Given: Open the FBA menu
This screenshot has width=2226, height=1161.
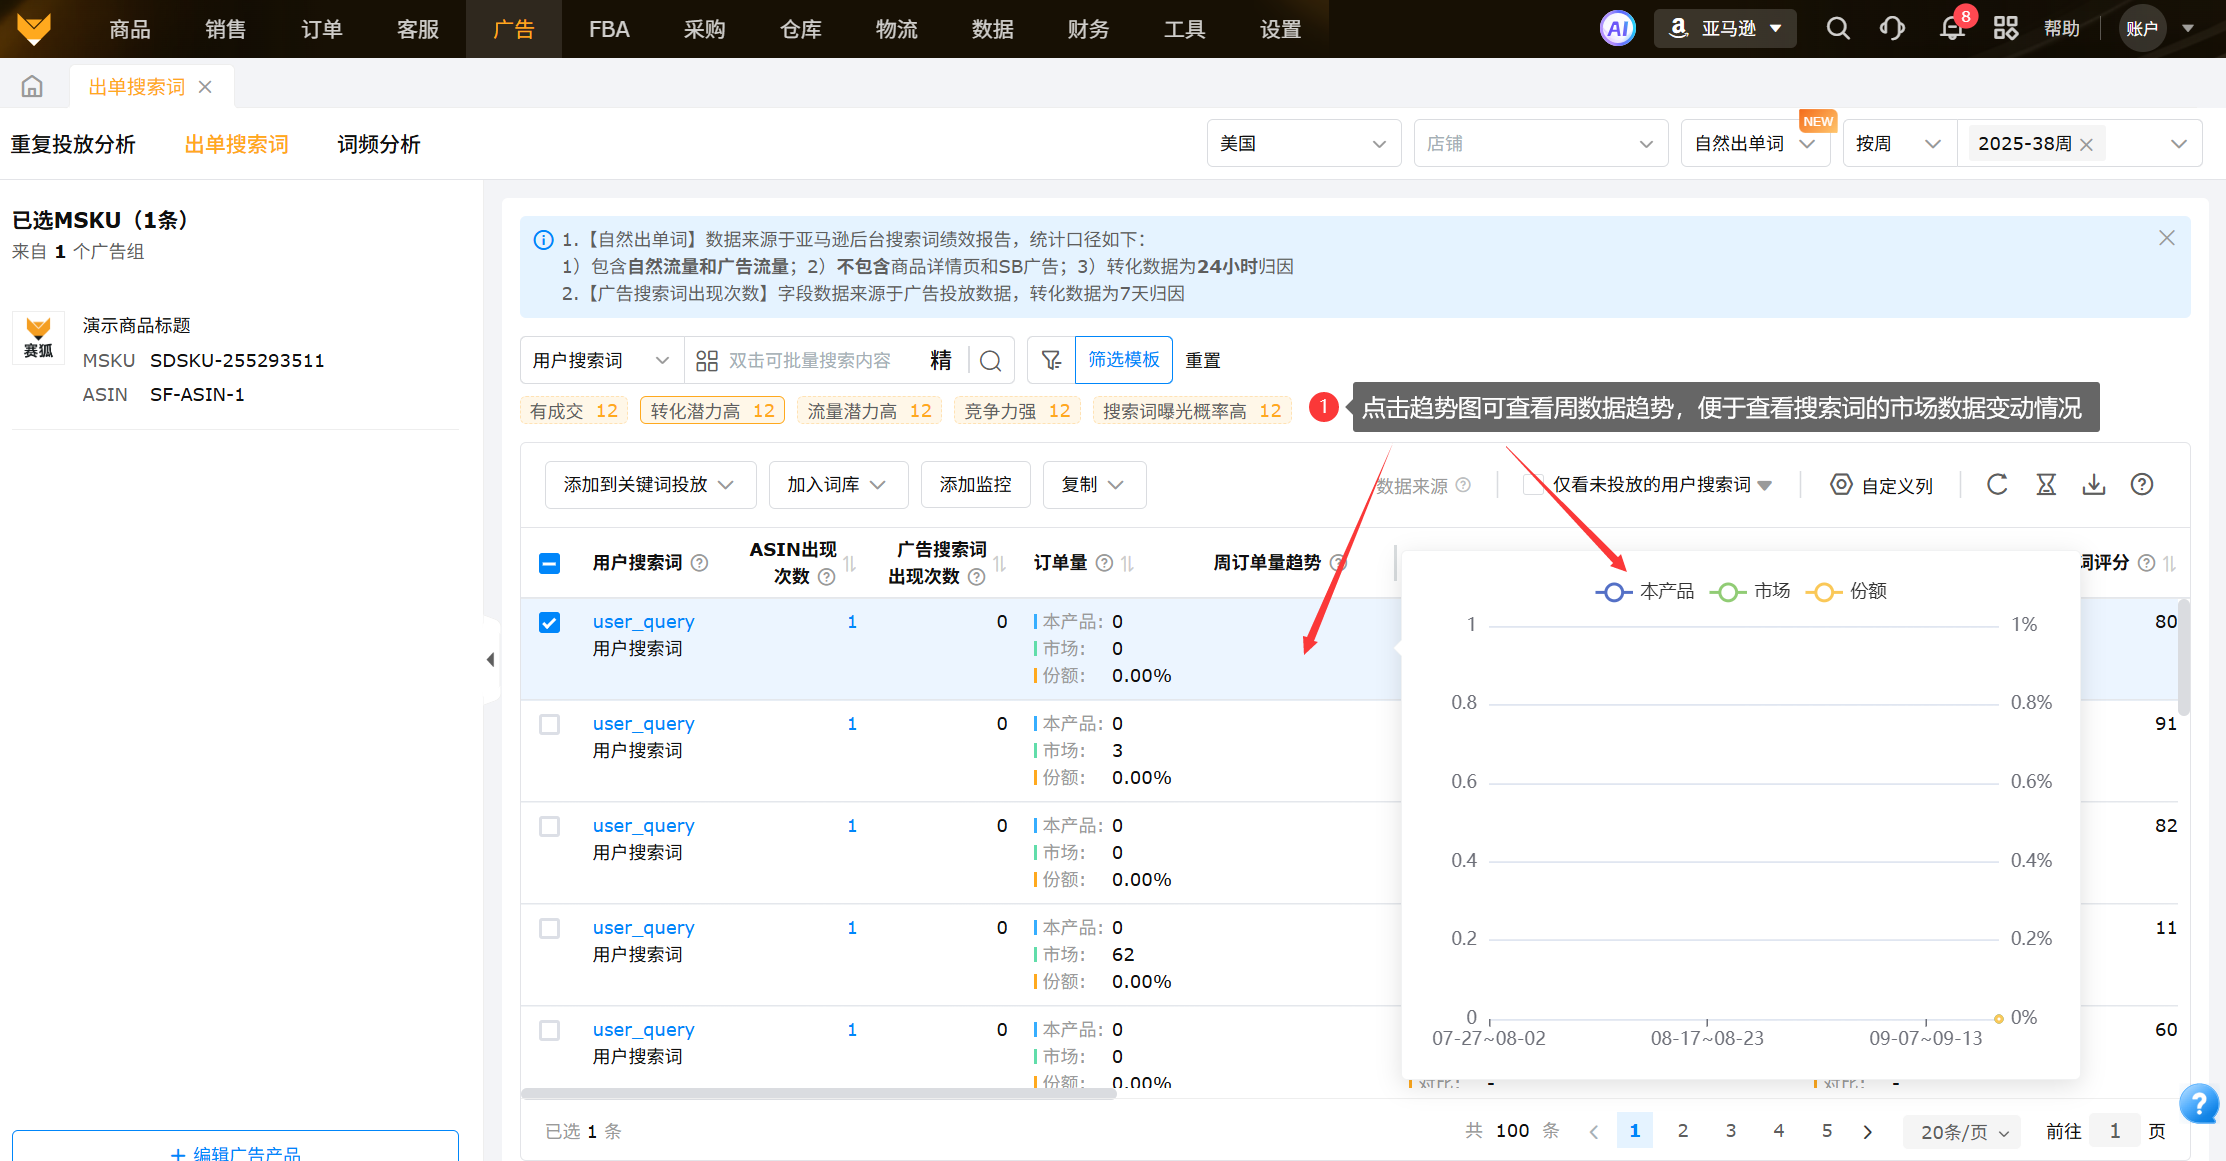Looking at the screenshot, I should 608,29.
